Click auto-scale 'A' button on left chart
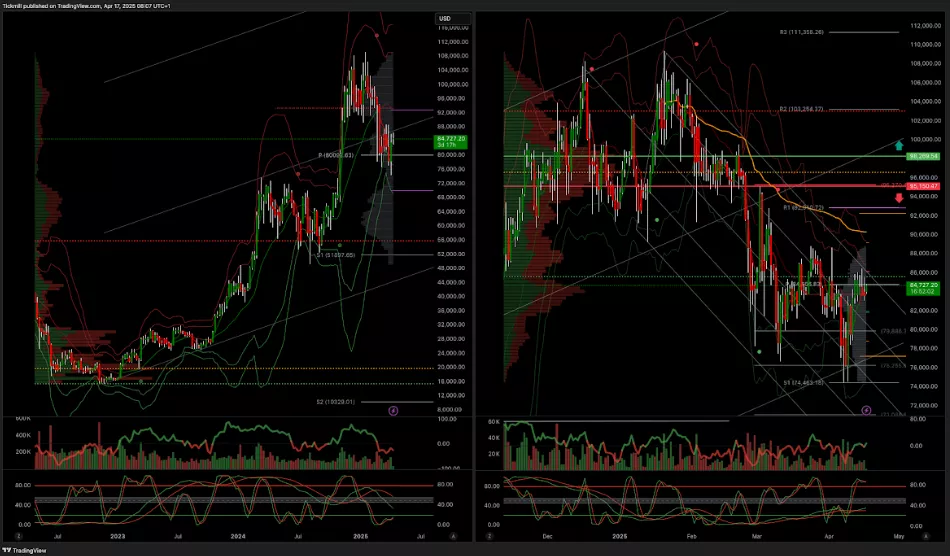Image resolution: width=950 pixels, height=556 pixels. tap(453, 536)
